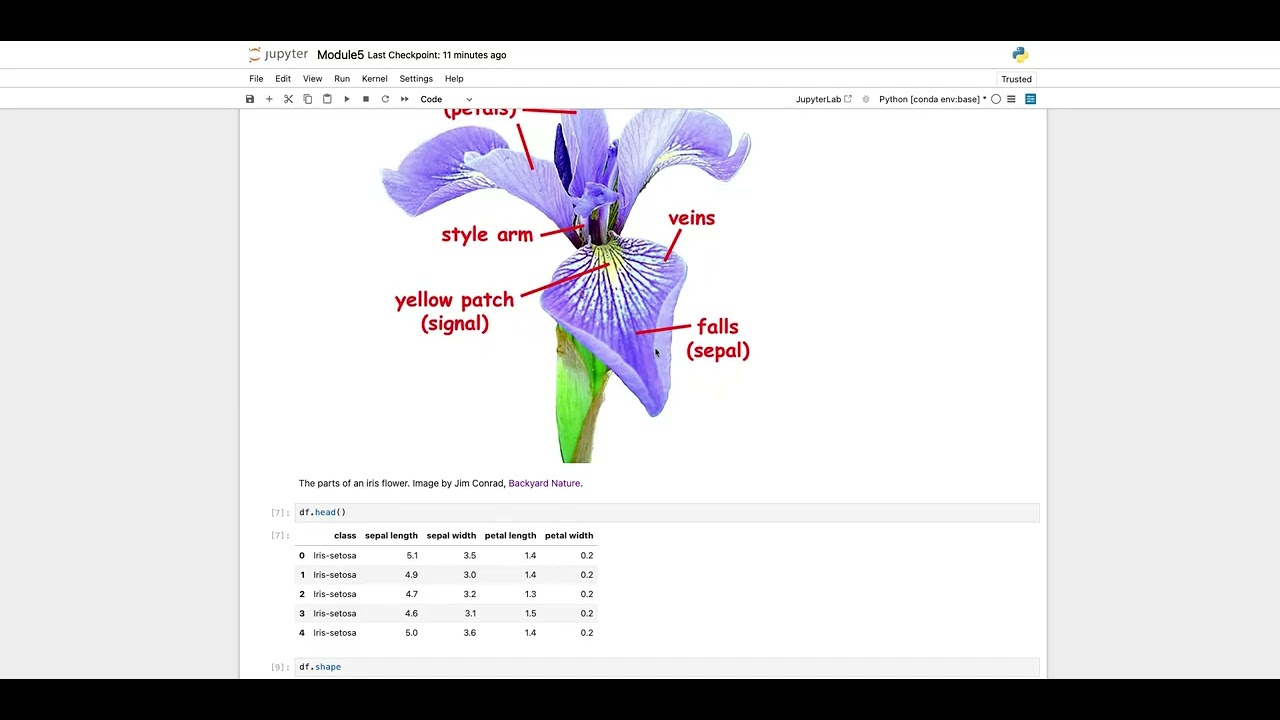Open the Settings menu

click(x=416, y=79)
